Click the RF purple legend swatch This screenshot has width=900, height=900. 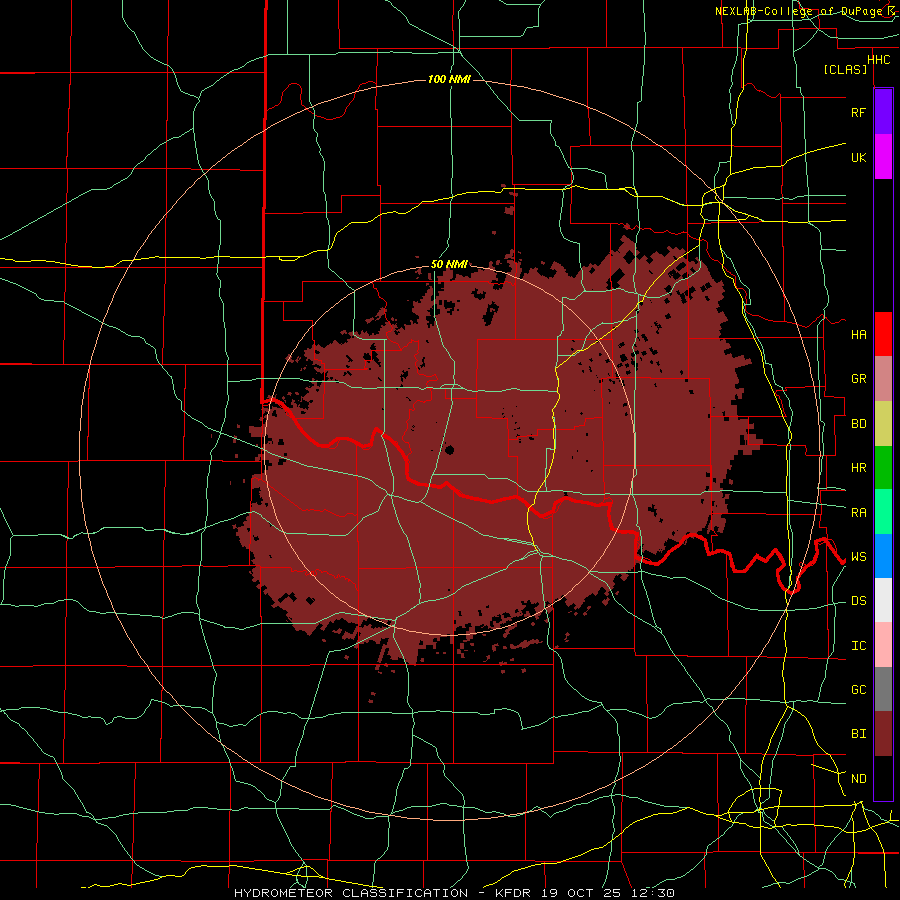pyautogui.click(x=883, y=112)
